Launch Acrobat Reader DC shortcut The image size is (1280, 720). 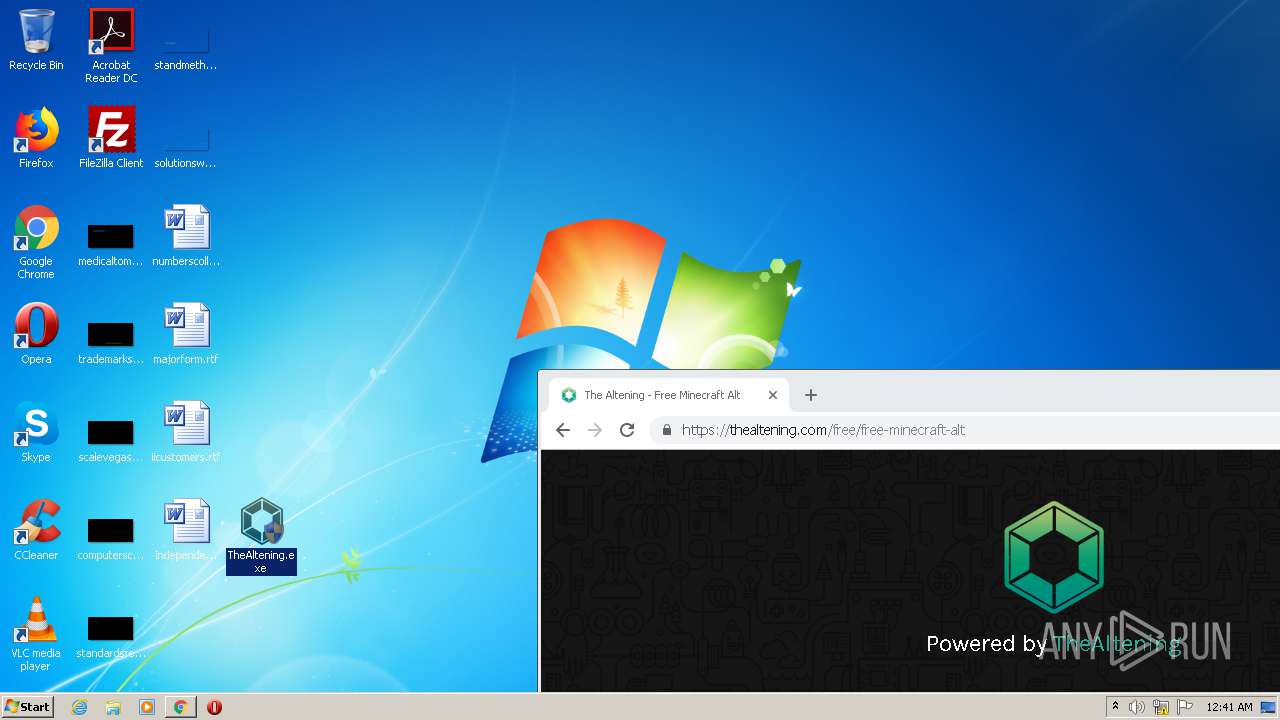tap(111, 46)
